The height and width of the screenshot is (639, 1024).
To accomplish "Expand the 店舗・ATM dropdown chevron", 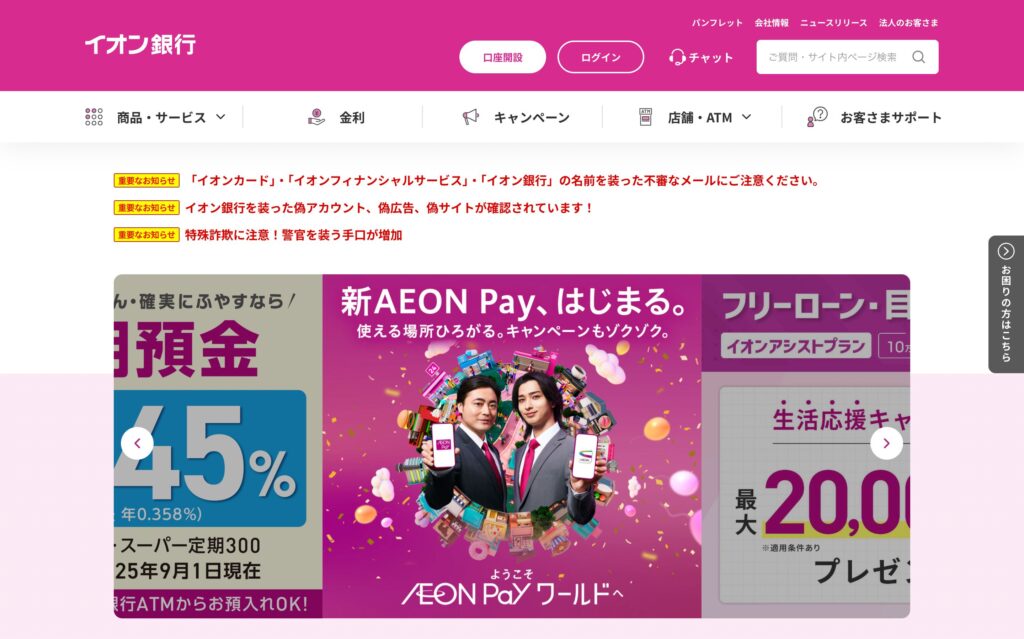I will [x=746, y=117].
